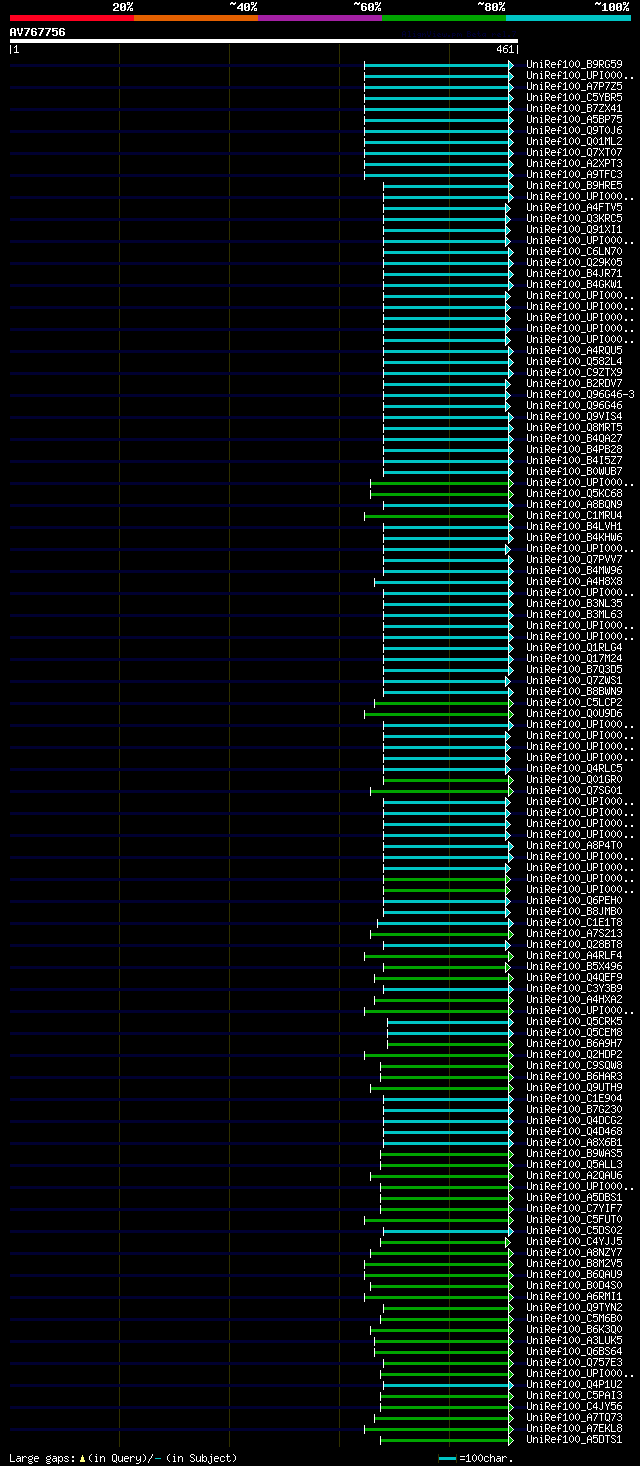Image resolution: width=640 pixels, height=1466 pixels.
Task: Select UniRef100_Q7SG01 entry
Action: (573, 791)
